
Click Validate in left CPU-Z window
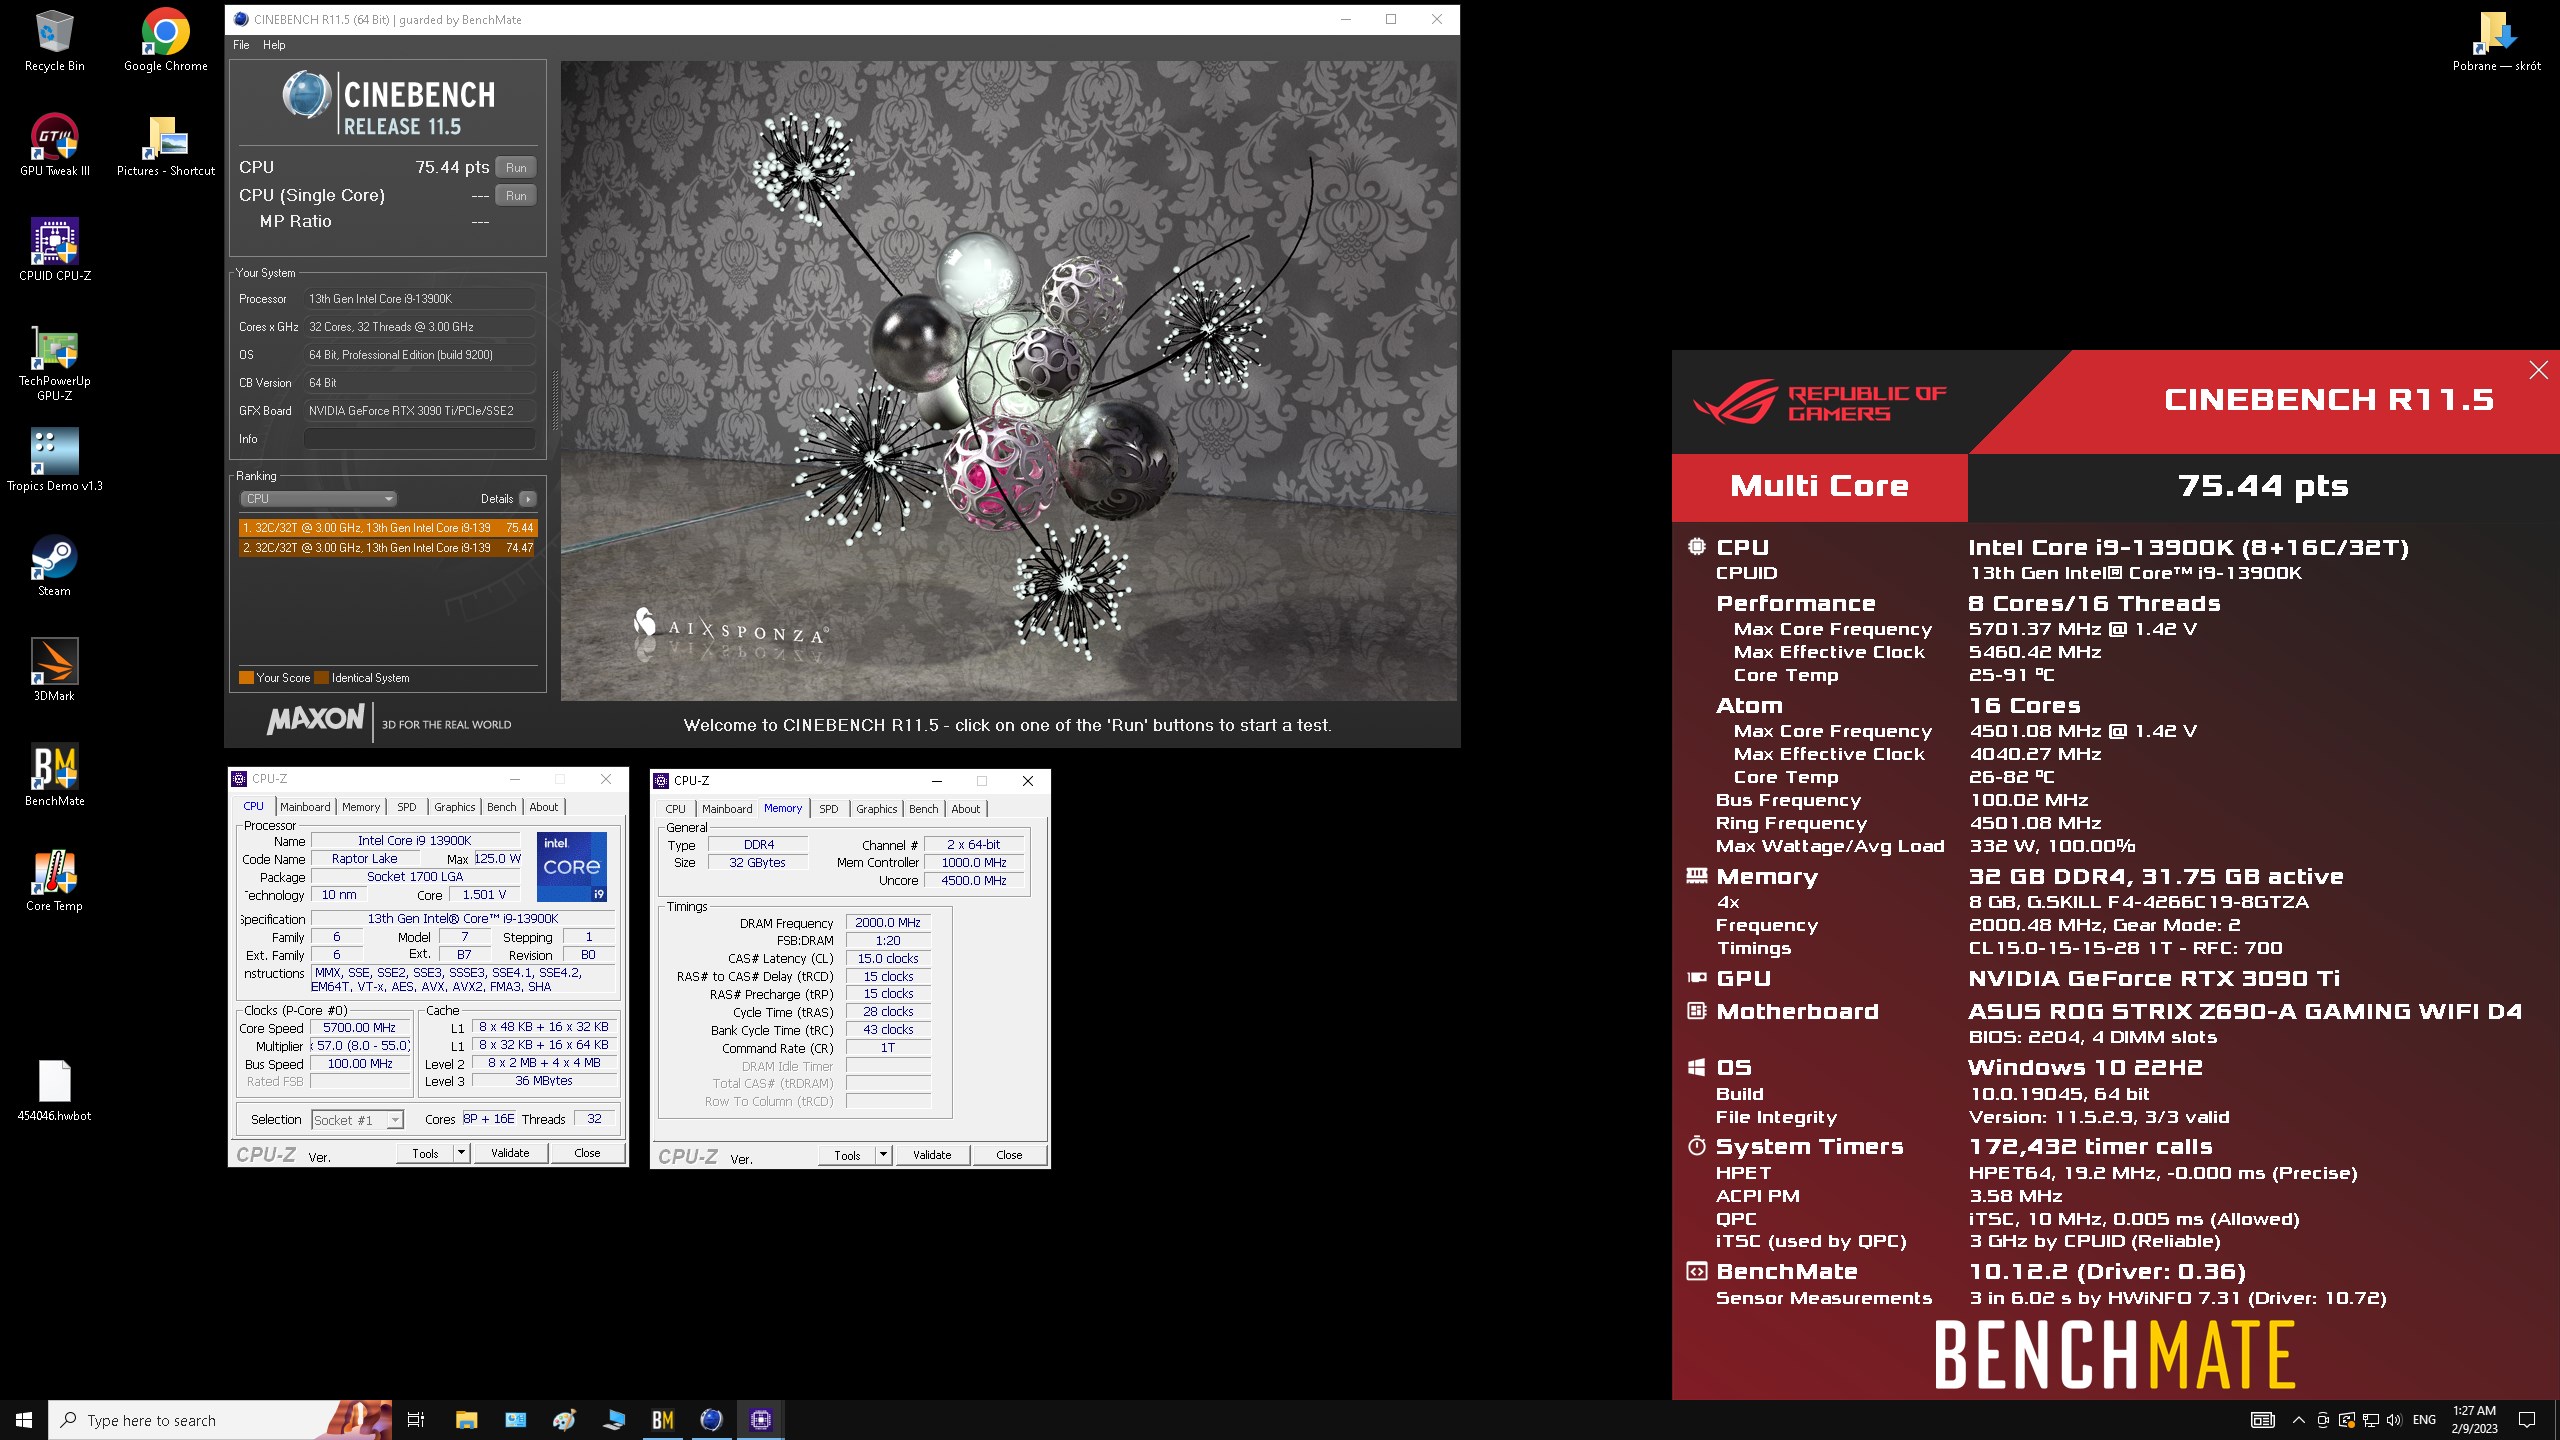[x=510, y=1153]
